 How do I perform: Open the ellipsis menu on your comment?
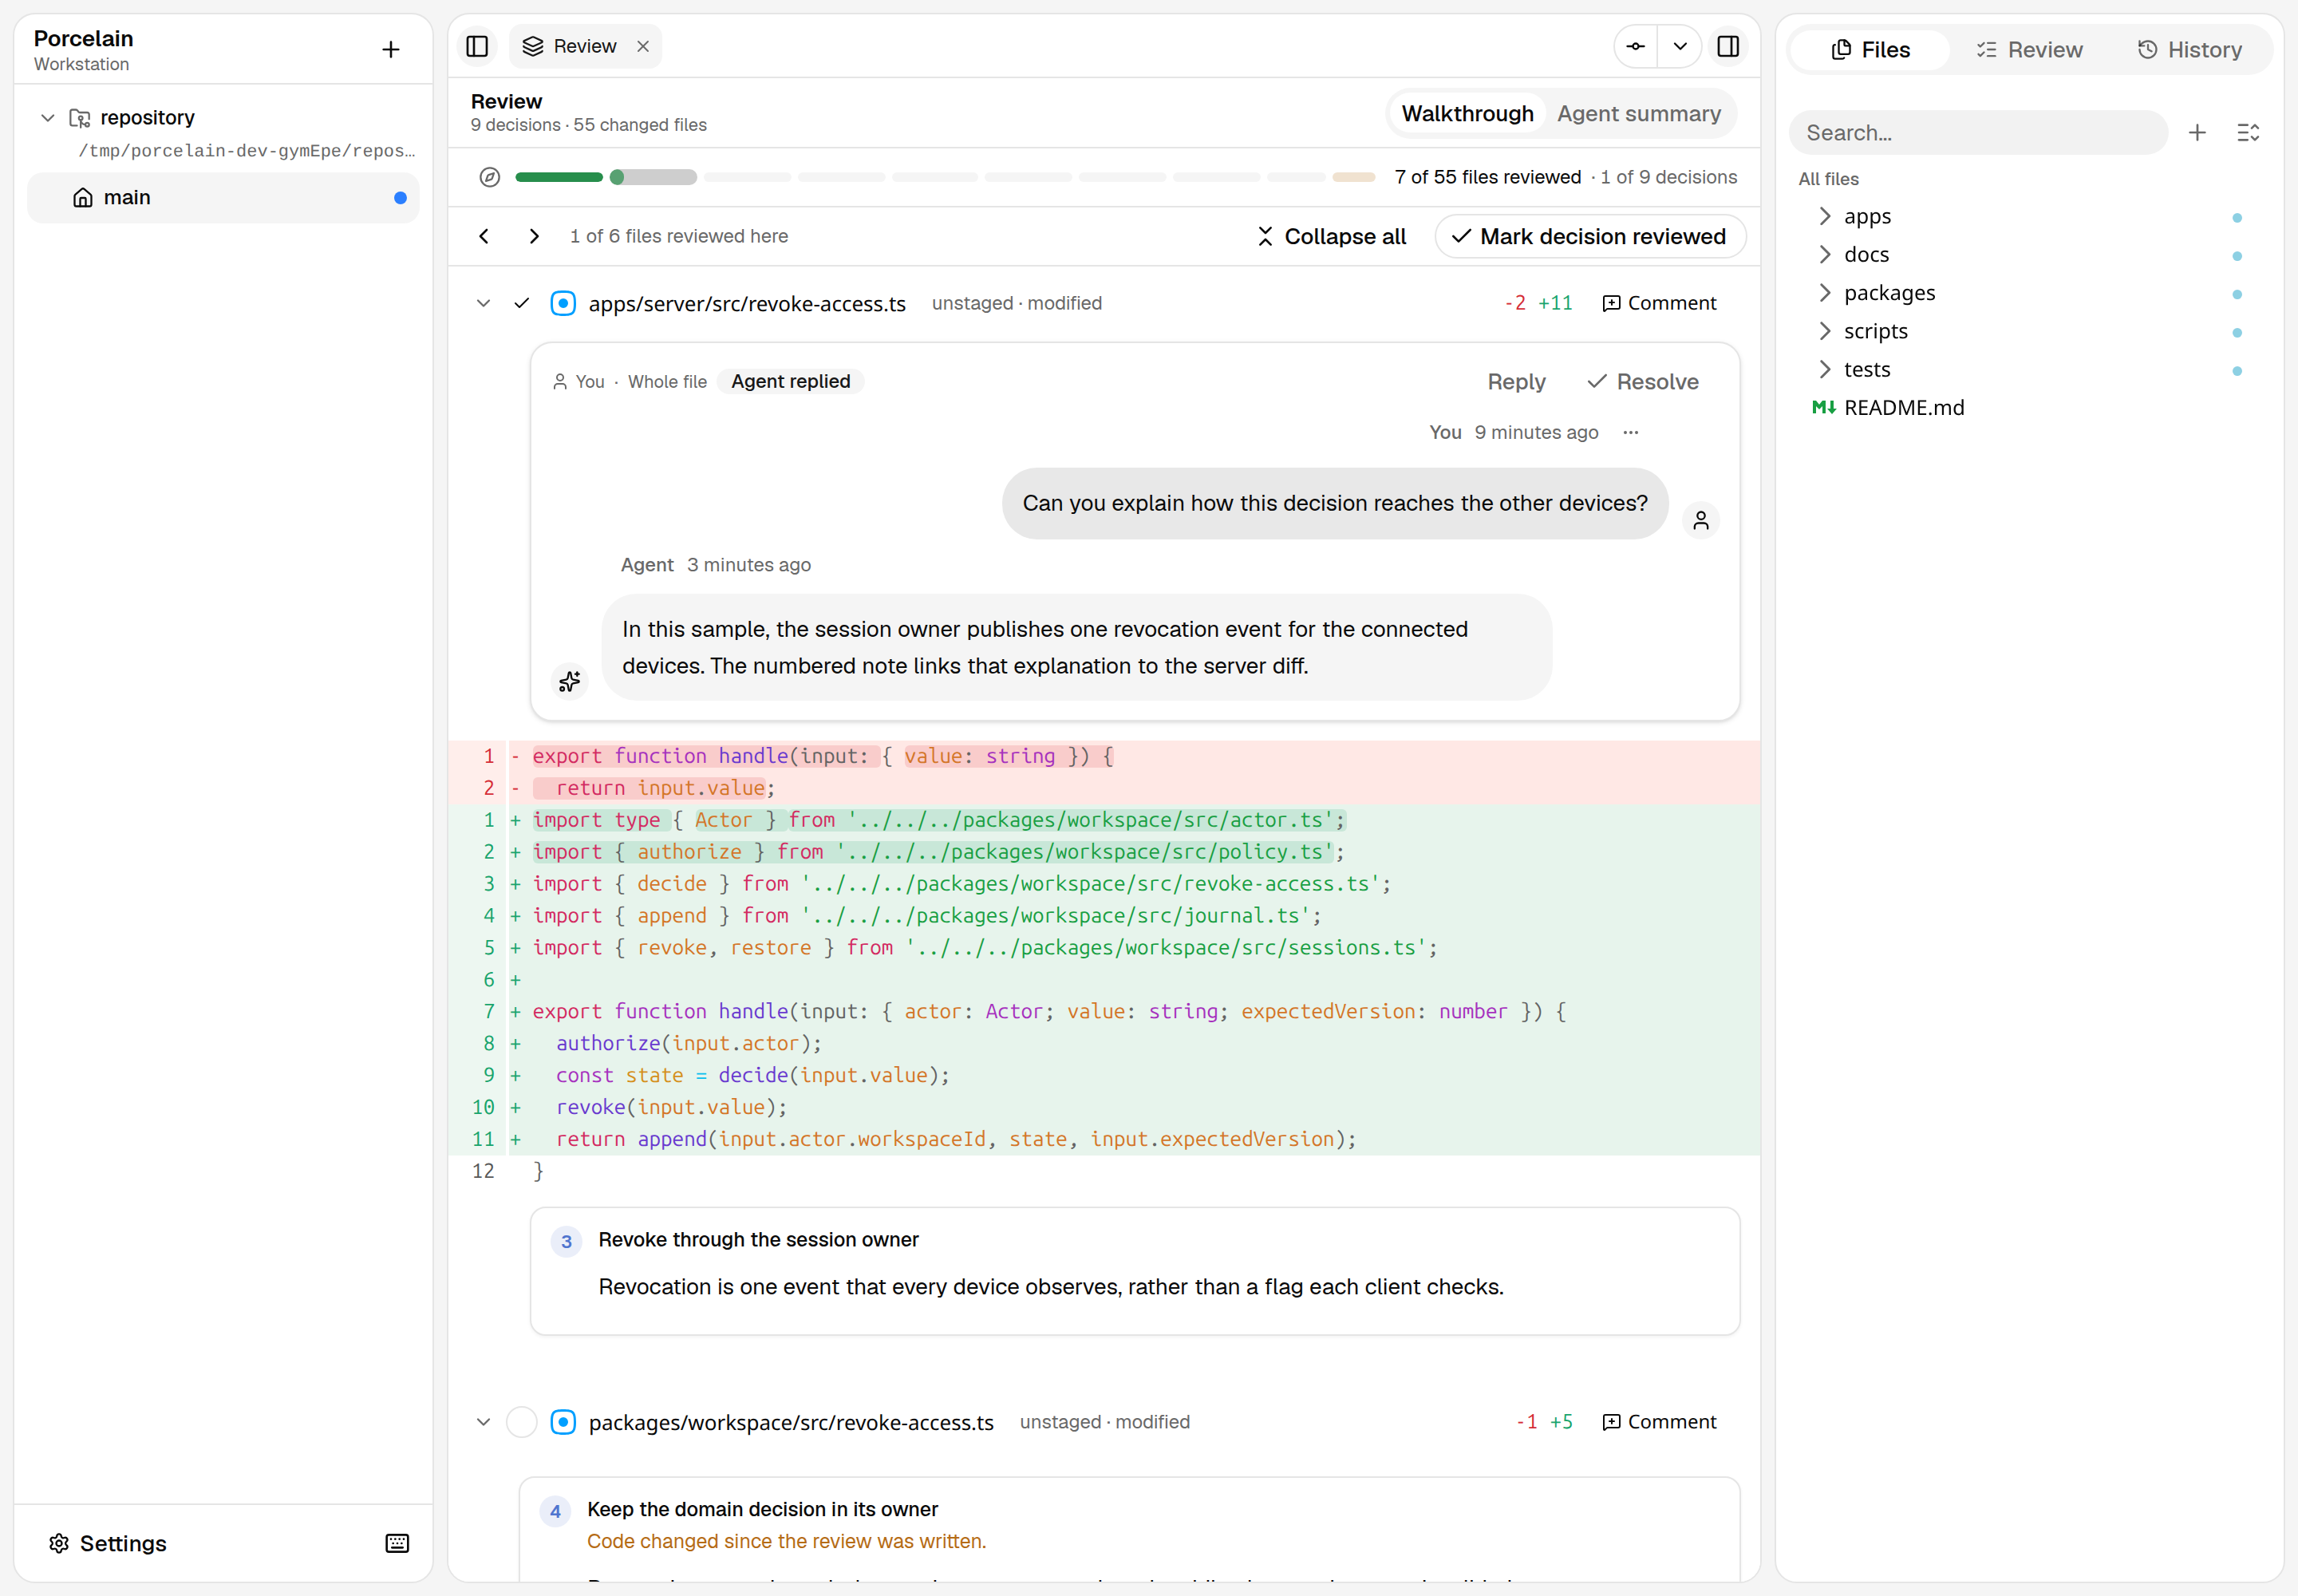click(x=1631, y=432)
